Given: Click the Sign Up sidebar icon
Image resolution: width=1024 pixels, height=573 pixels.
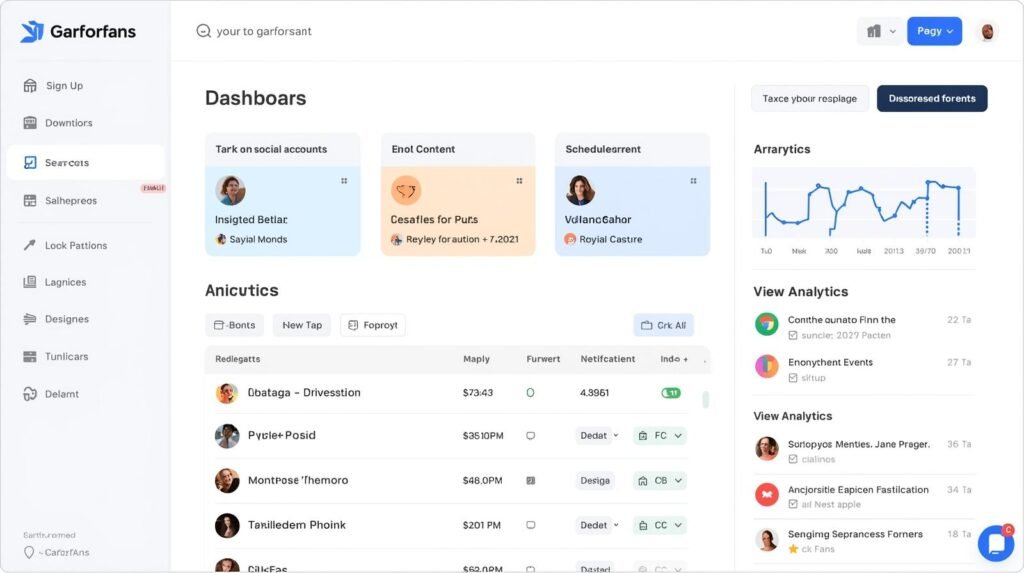Looking at the screenshot, I should (x=30, y=86).
